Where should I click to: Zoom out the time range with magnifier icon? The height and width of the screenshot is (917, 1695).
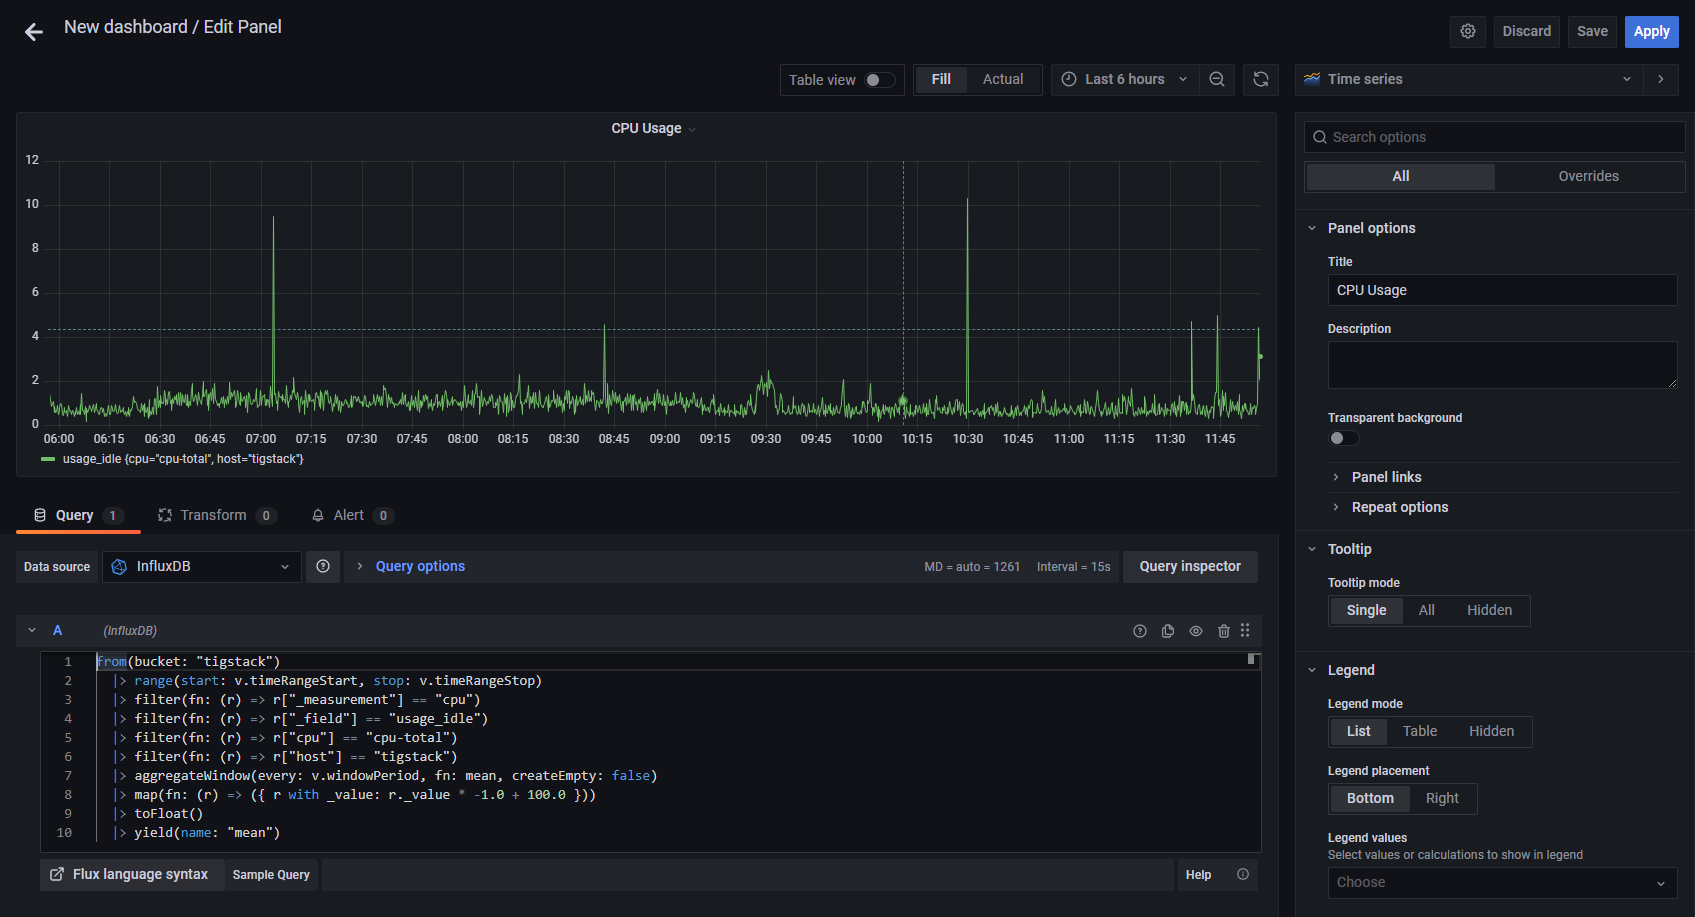(x=1216, y=79)
